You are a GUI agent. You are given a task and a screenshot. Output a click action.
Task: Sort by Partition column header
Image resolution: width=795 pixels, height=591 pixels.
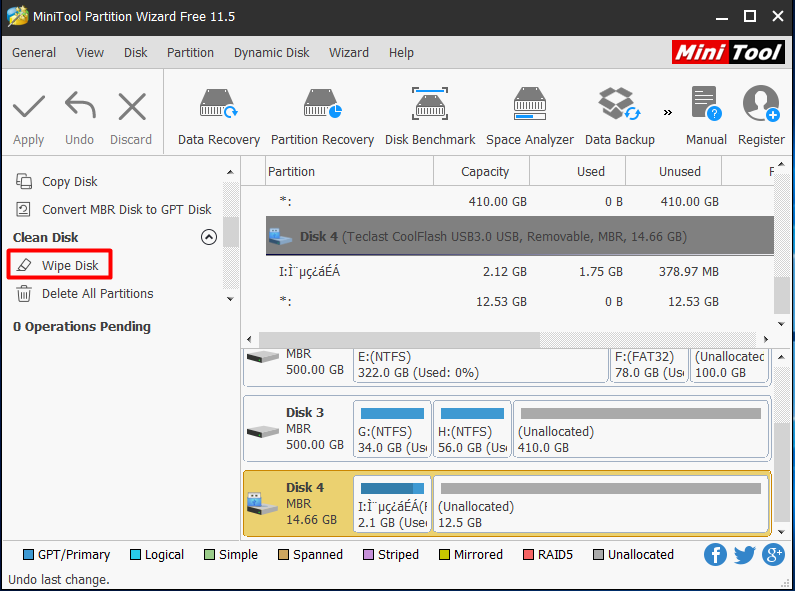click(350, 171)
